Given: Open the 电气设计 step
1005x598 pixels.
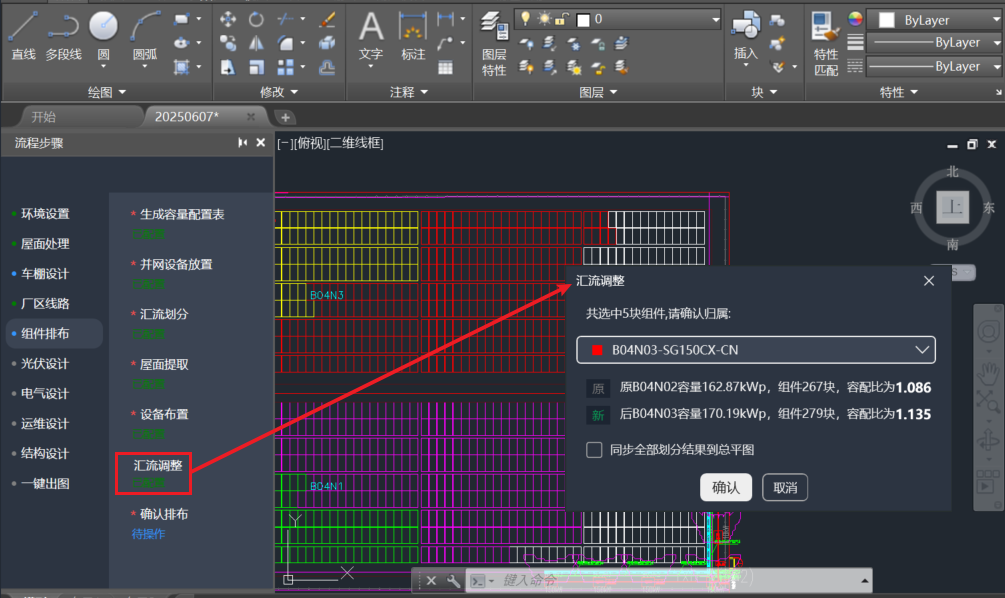Looking at the screenshot, I should point(45,394).
